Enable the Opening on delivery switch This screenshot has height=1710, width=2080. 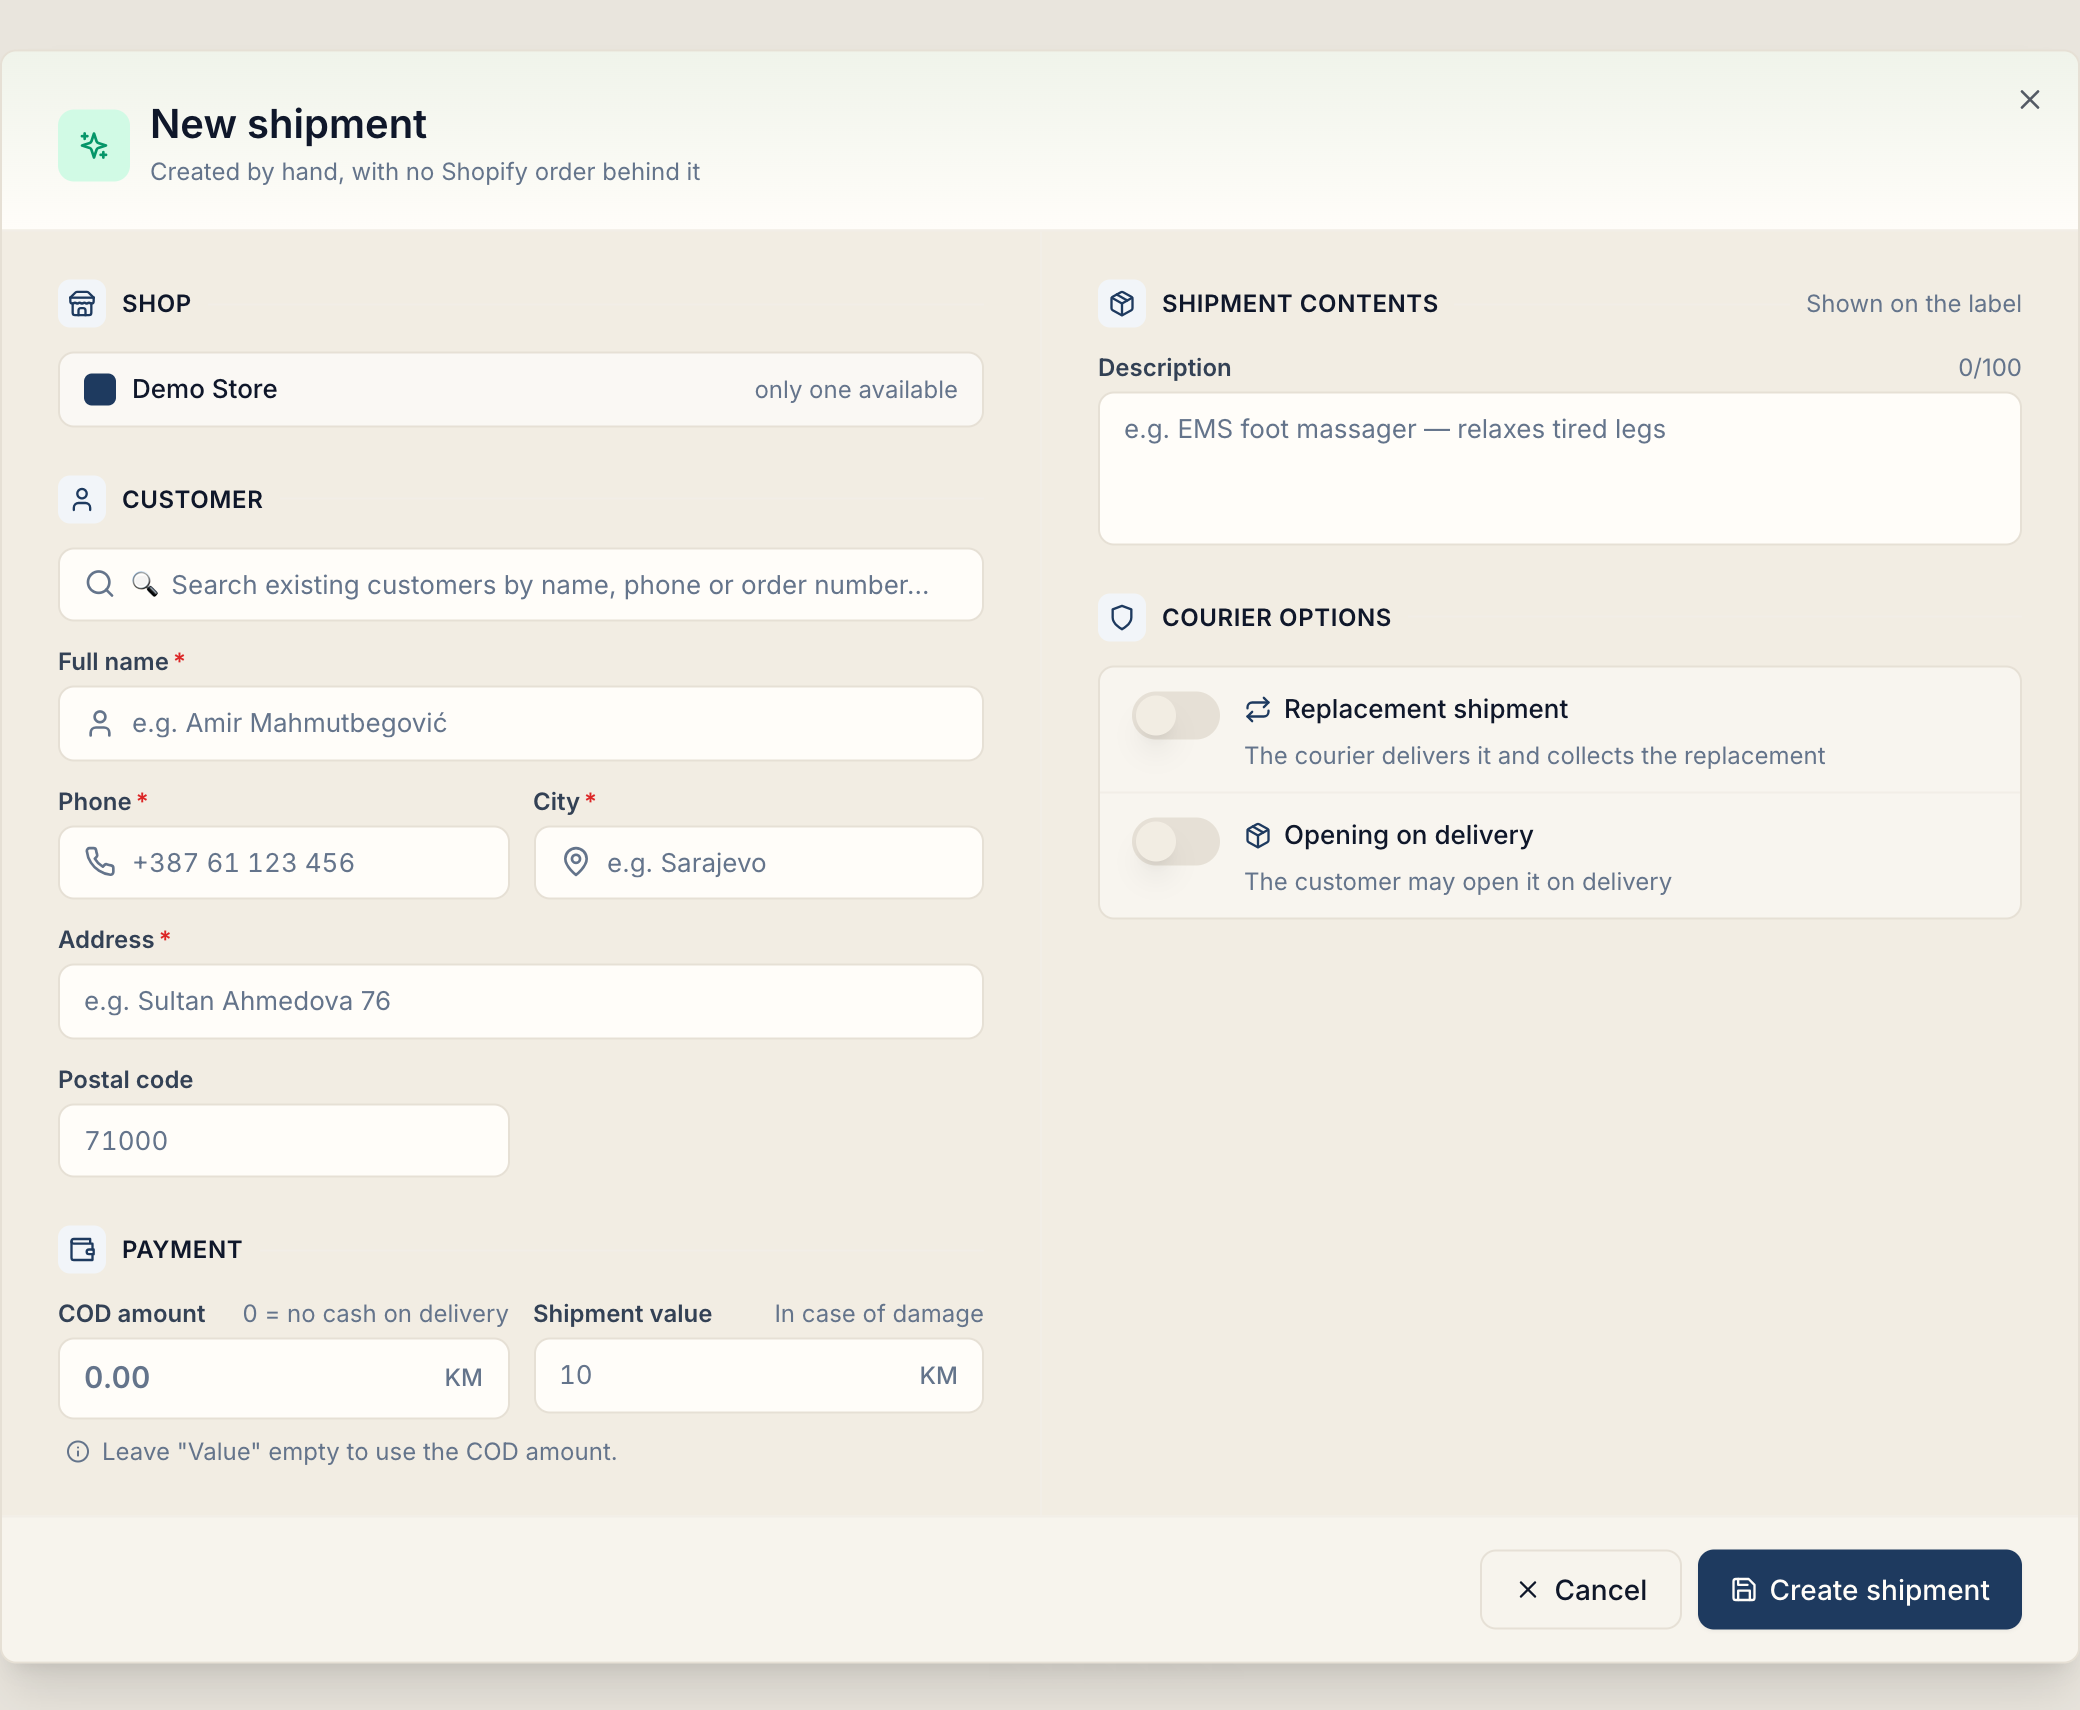pyautogui.click(x=1175, y=841)
